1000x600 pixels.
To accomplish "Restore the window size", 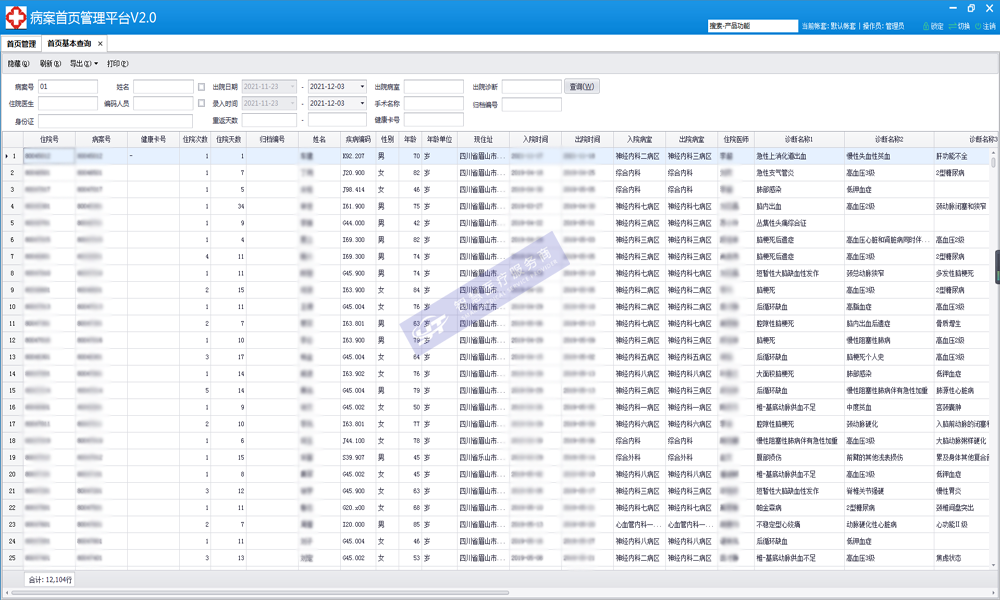I will tap(971, 8).
